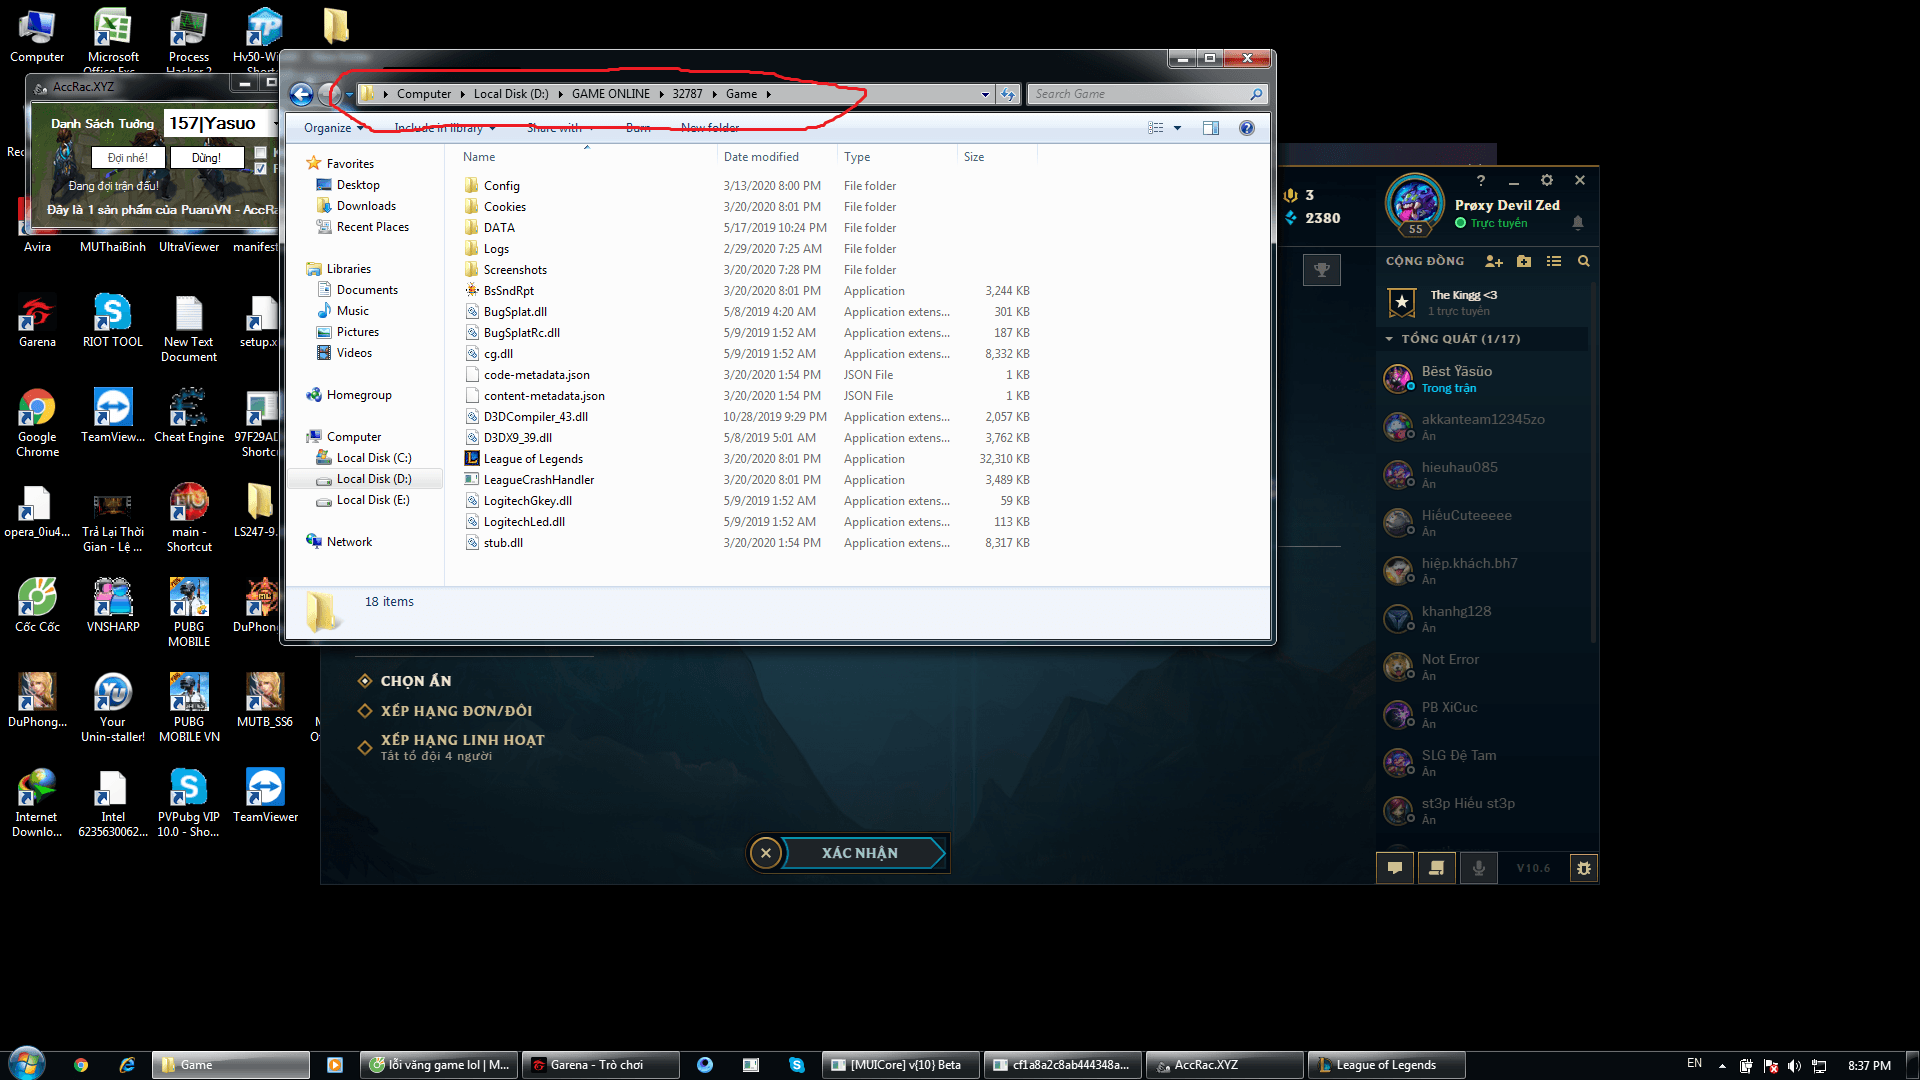Click the bug report icon button
Image resolution: width=1920 pixels, height=1080 pixels.
tap(1583, 868)
